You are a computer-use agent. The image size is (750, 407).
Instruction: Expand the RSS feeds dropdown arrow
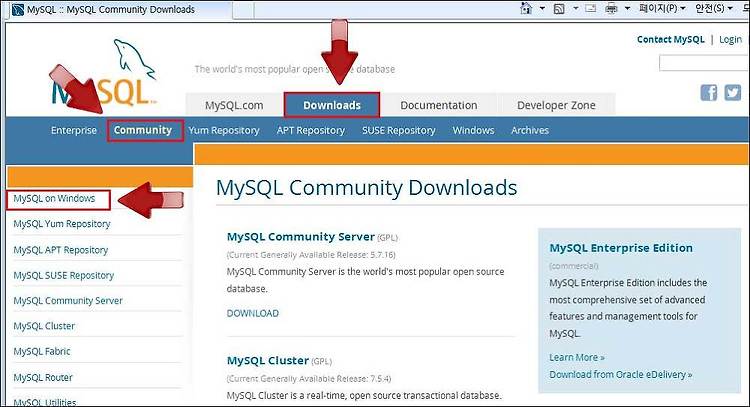(575, 8)
